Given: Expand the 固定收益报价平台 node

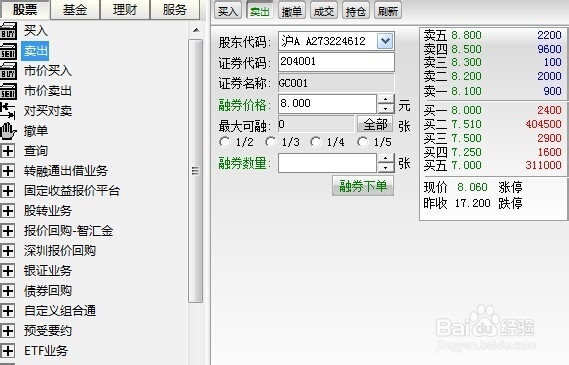Looking at the screenshot, I should coord(8,190).
